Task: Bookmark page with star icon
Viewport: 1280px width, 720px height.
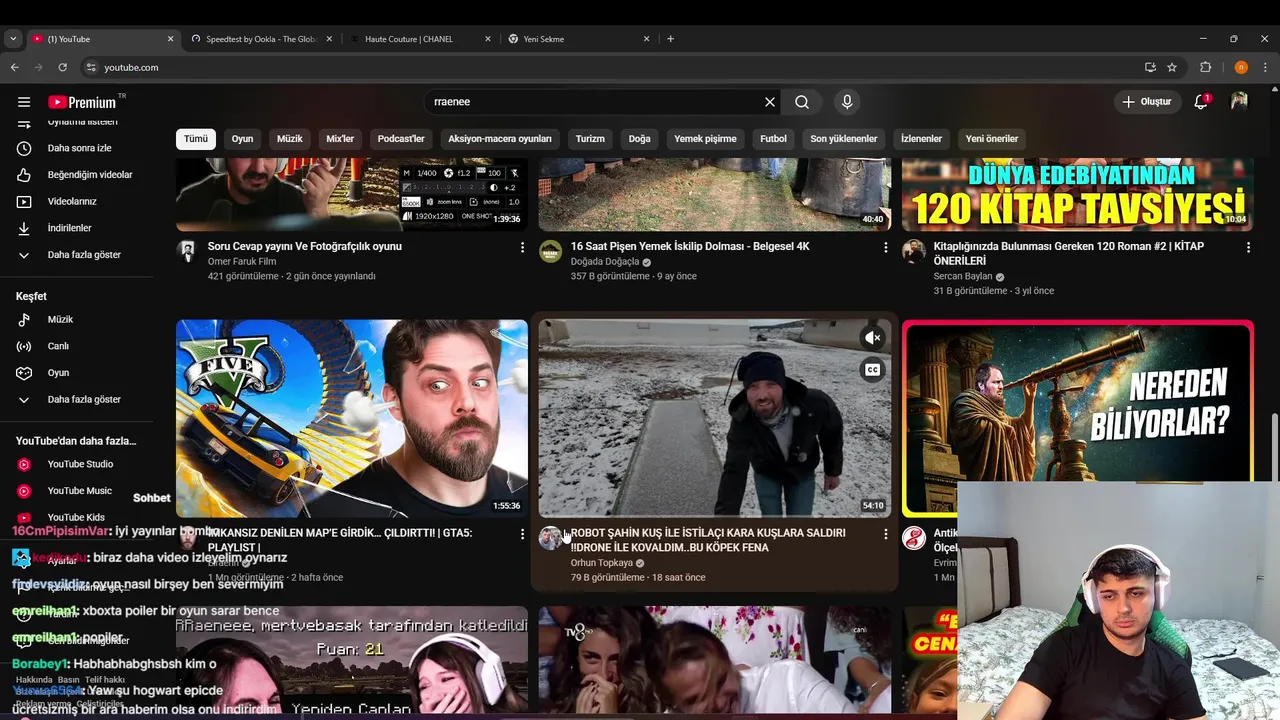Action: point(1172,67)
